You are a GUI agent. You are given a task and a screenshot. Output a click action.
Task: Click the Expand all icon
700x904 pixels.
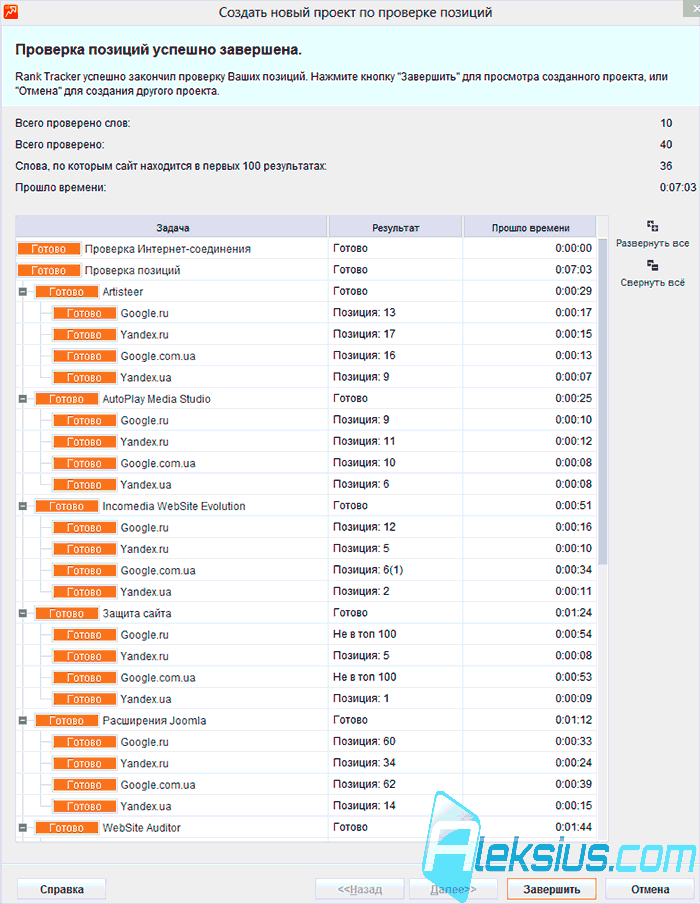click(x=652, y=226)
